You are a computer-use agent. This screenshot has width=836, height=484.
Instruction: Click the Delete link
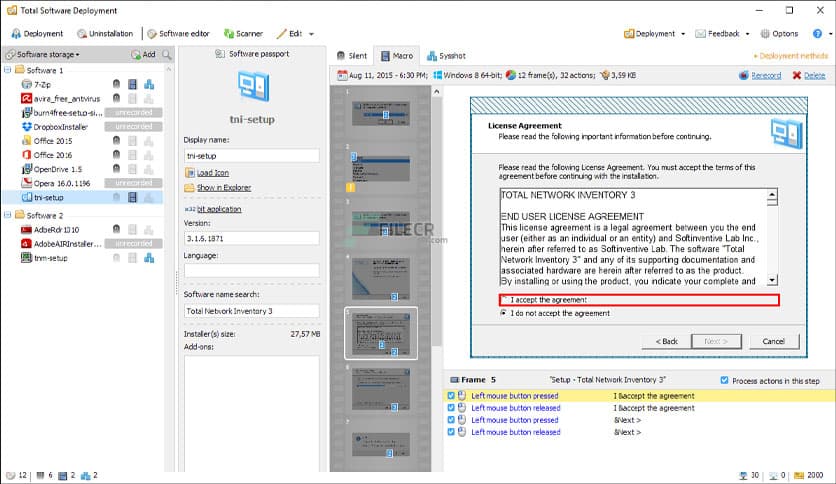(x=814, y=76)
